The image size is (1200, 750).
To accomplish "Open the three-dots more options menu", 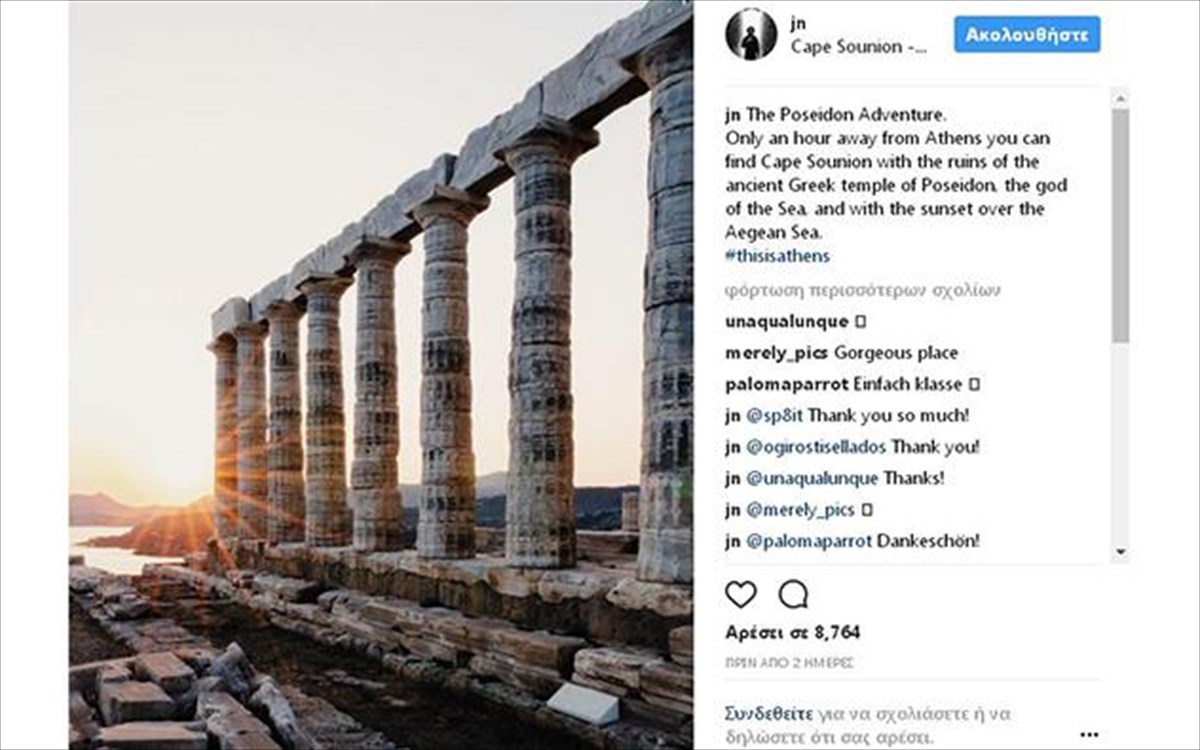I will point(1089,734).
